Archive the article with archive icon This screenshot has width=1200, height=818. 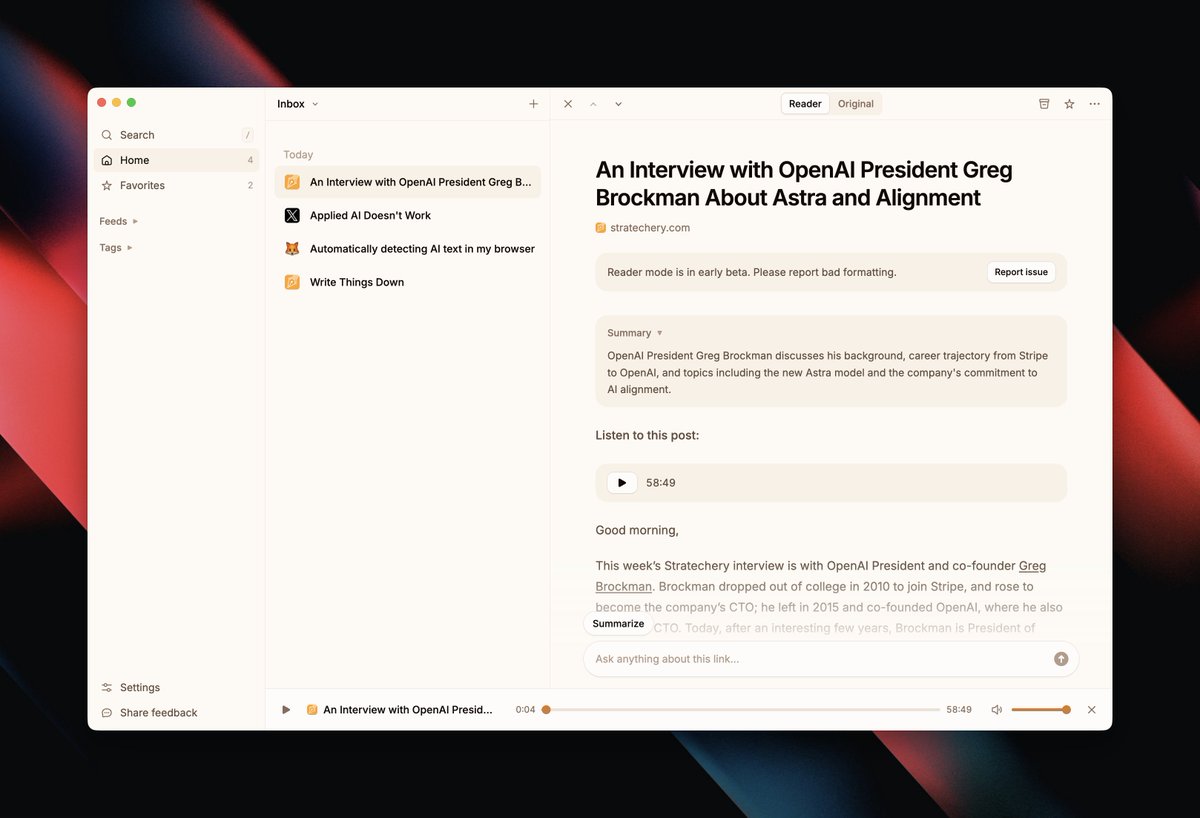click(1044, 104)
